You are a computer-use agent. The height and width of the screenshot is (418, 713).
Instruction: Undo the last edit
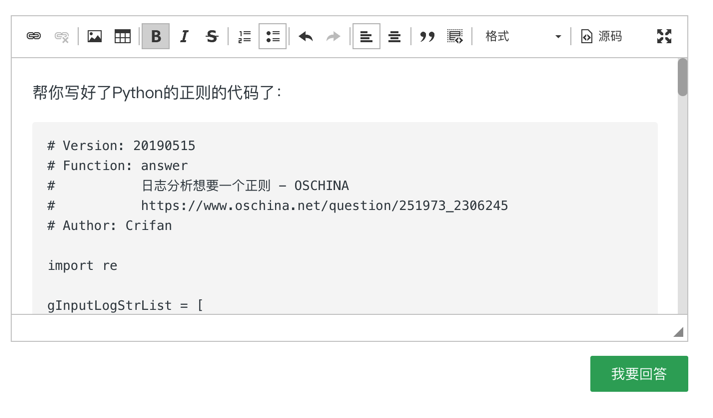point(306,37)
